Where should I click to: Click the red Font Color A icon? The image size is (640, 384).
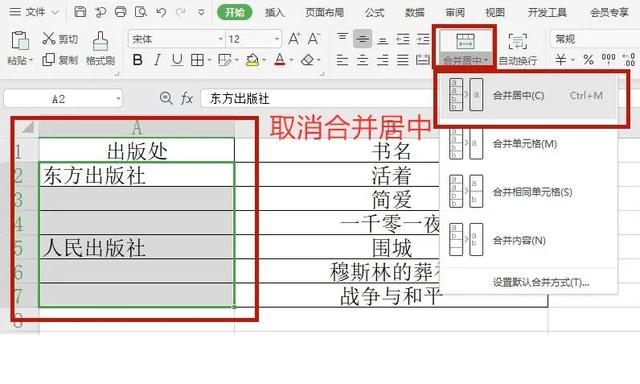click(280, 60)
